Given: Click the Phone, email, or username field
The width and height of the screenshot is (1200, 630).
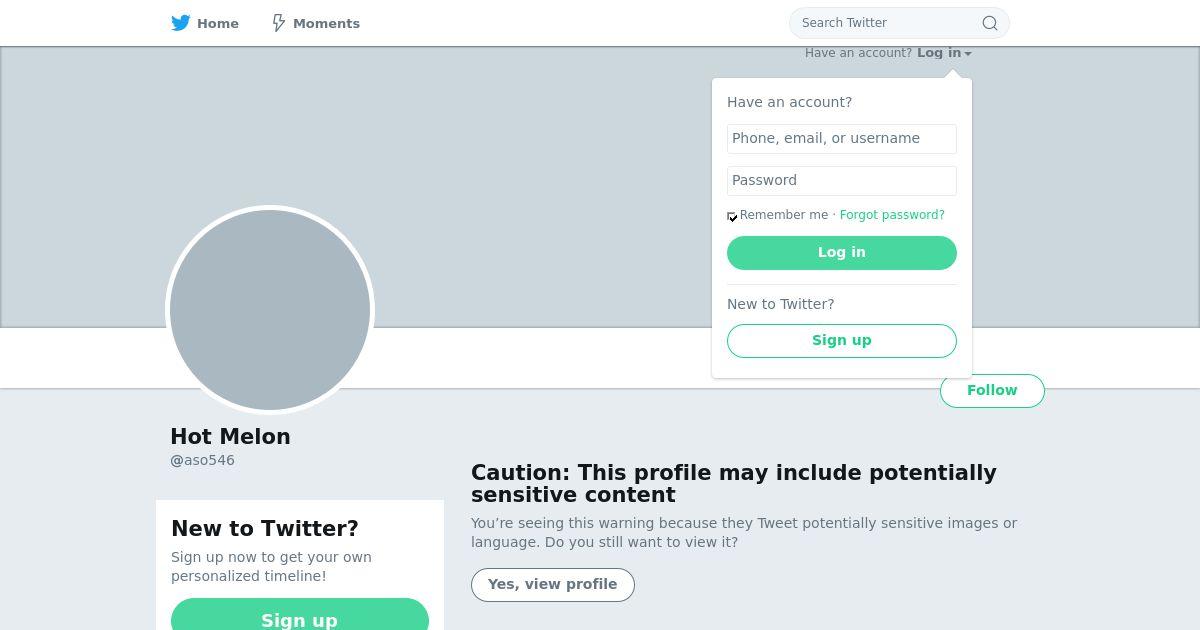Looking at the screenshot, I should coord(841,139).
